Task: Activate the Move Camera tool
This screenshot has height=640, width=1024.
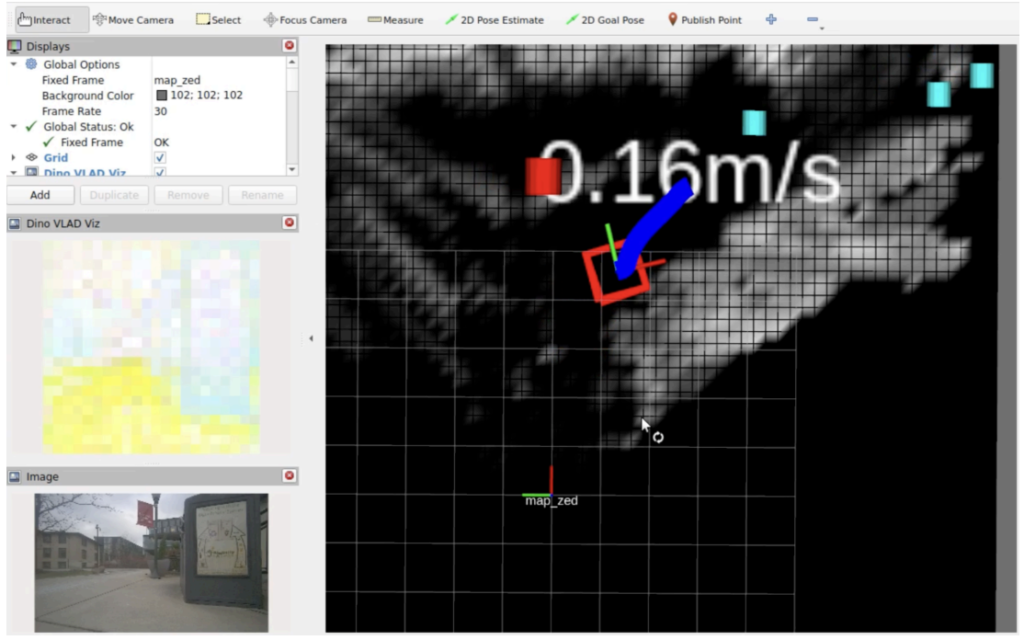Action: click(x=133, y=20)
